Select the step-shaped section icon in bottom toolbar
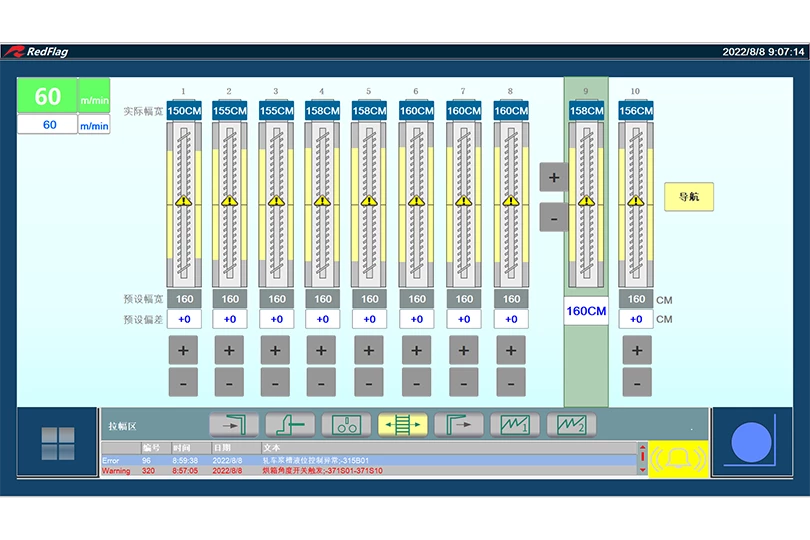The width and height of the screenshot is (810, 540). [290, 425]
